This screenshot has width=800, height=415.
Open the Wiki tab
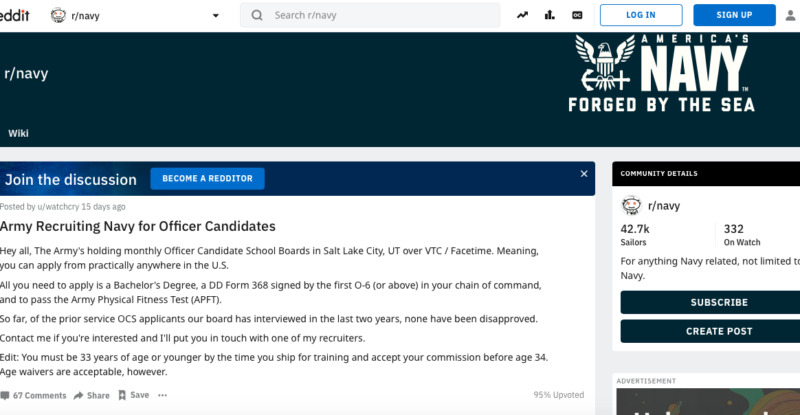pos(18,133)
